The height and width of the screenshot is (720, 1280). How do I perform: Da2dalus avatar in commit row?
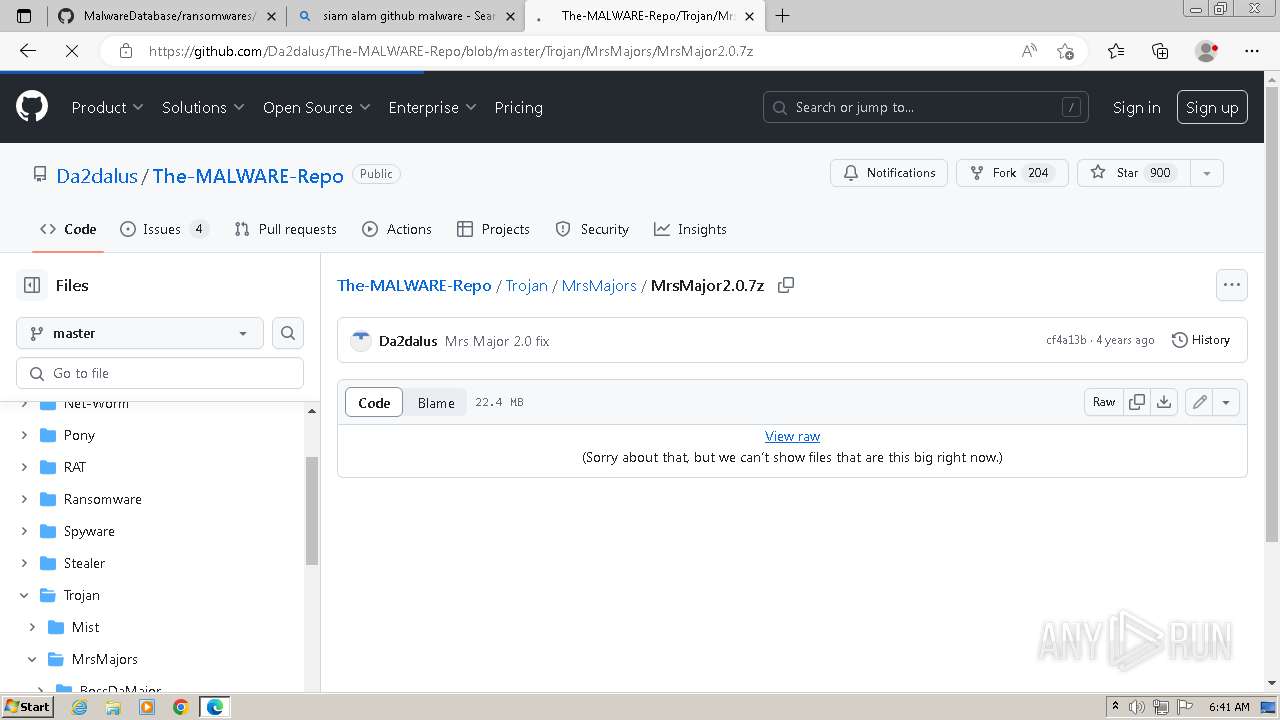click(361, 341)
